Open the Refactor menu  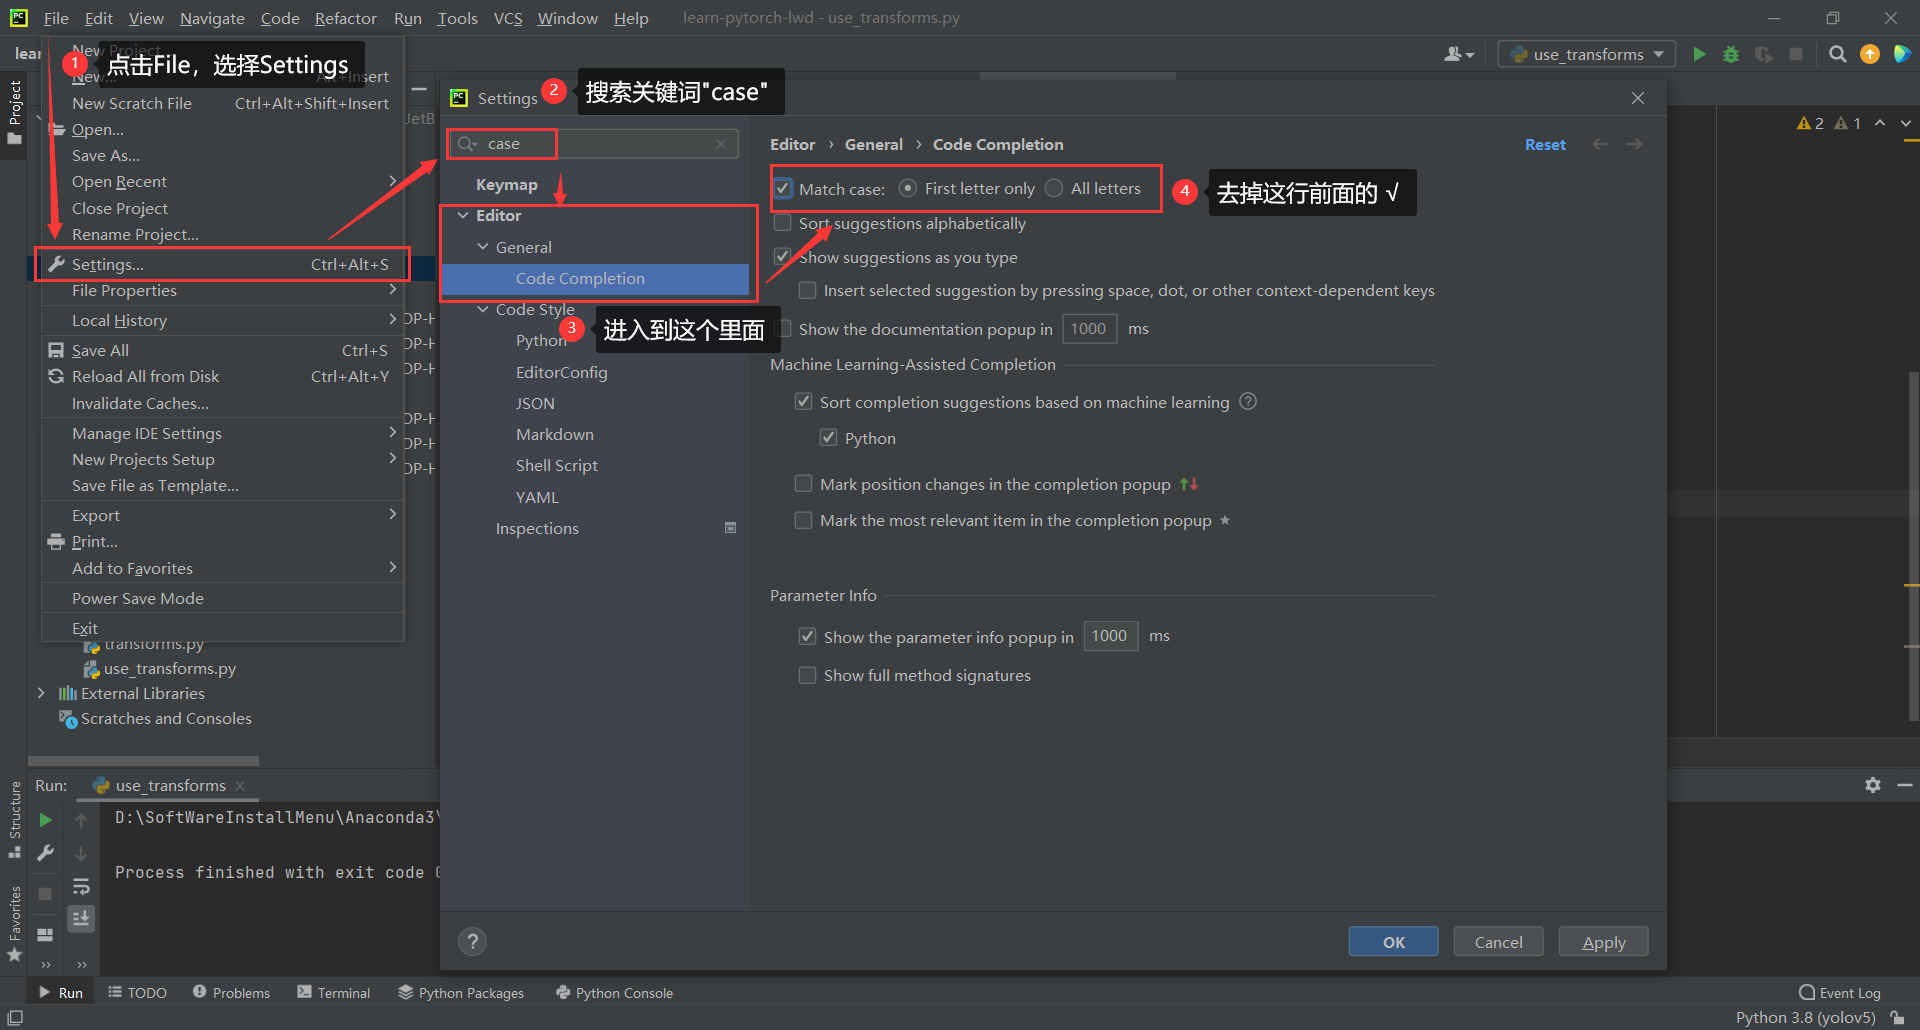point(345,18)
